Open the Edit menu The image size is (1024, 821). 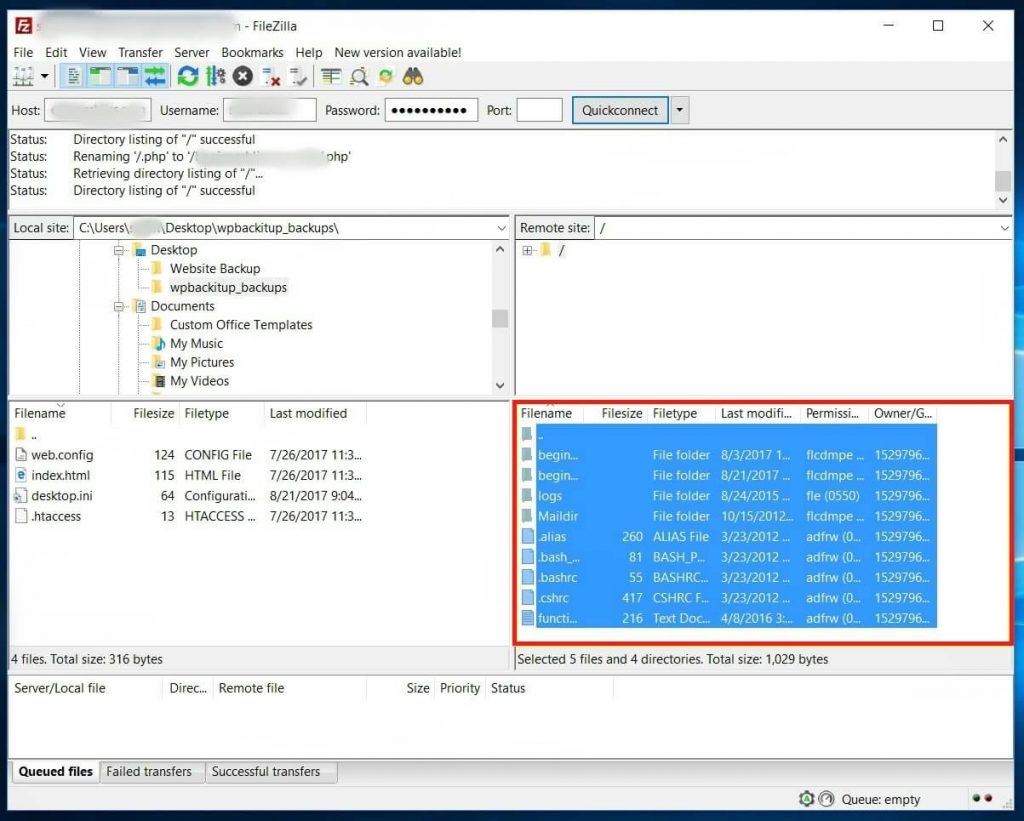[56, 52]
